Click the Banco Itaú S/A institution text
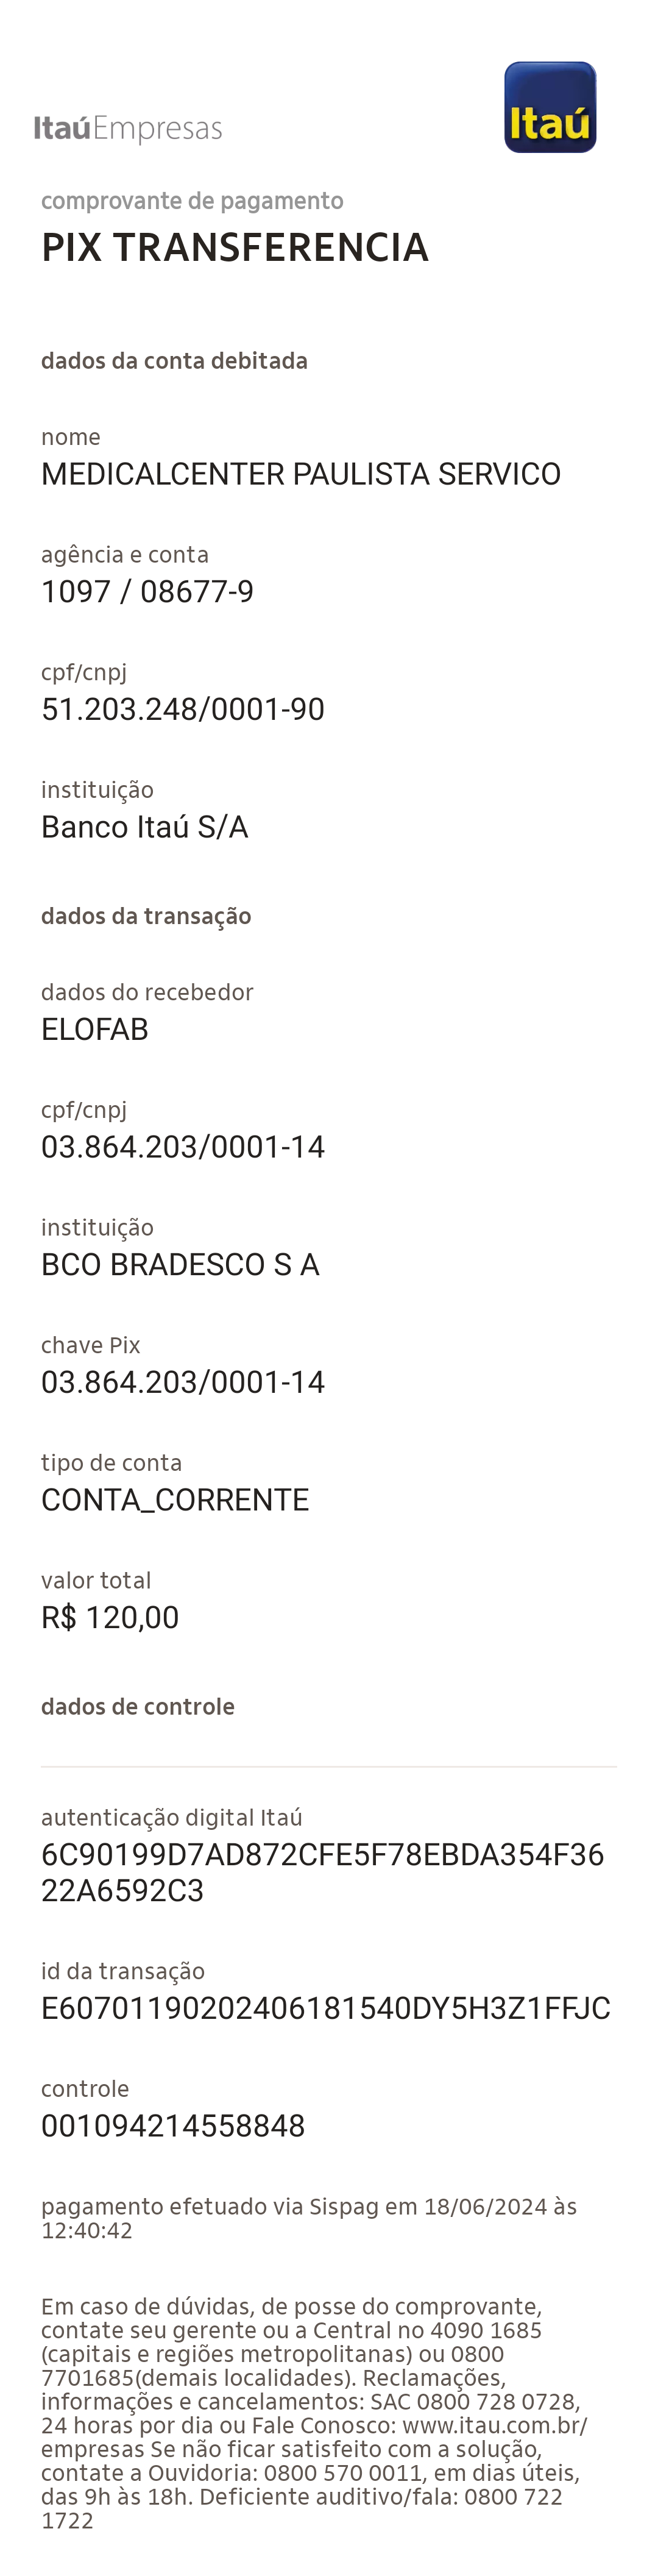The height and width of the screenshot is (2576, 658). pyautogui.click(x=144, y=827)
